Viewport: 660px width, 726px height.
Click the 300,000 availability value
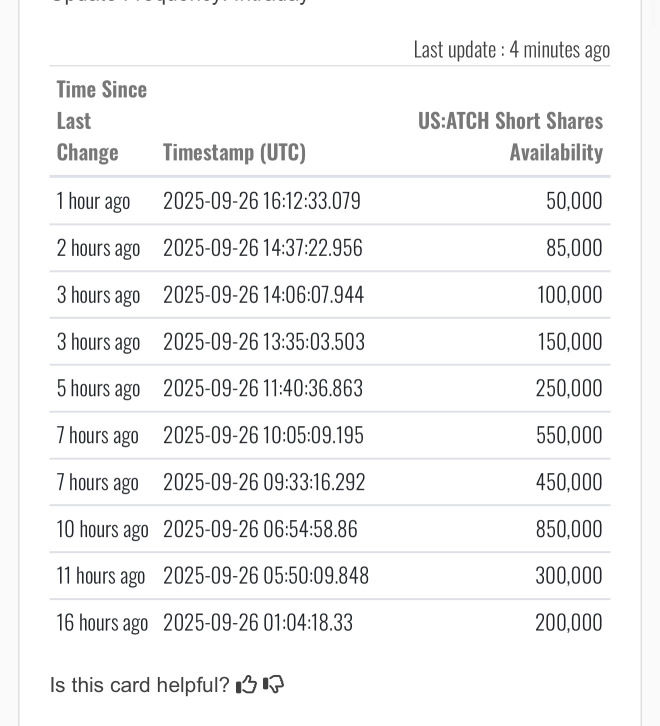click(x=568, y=576)
